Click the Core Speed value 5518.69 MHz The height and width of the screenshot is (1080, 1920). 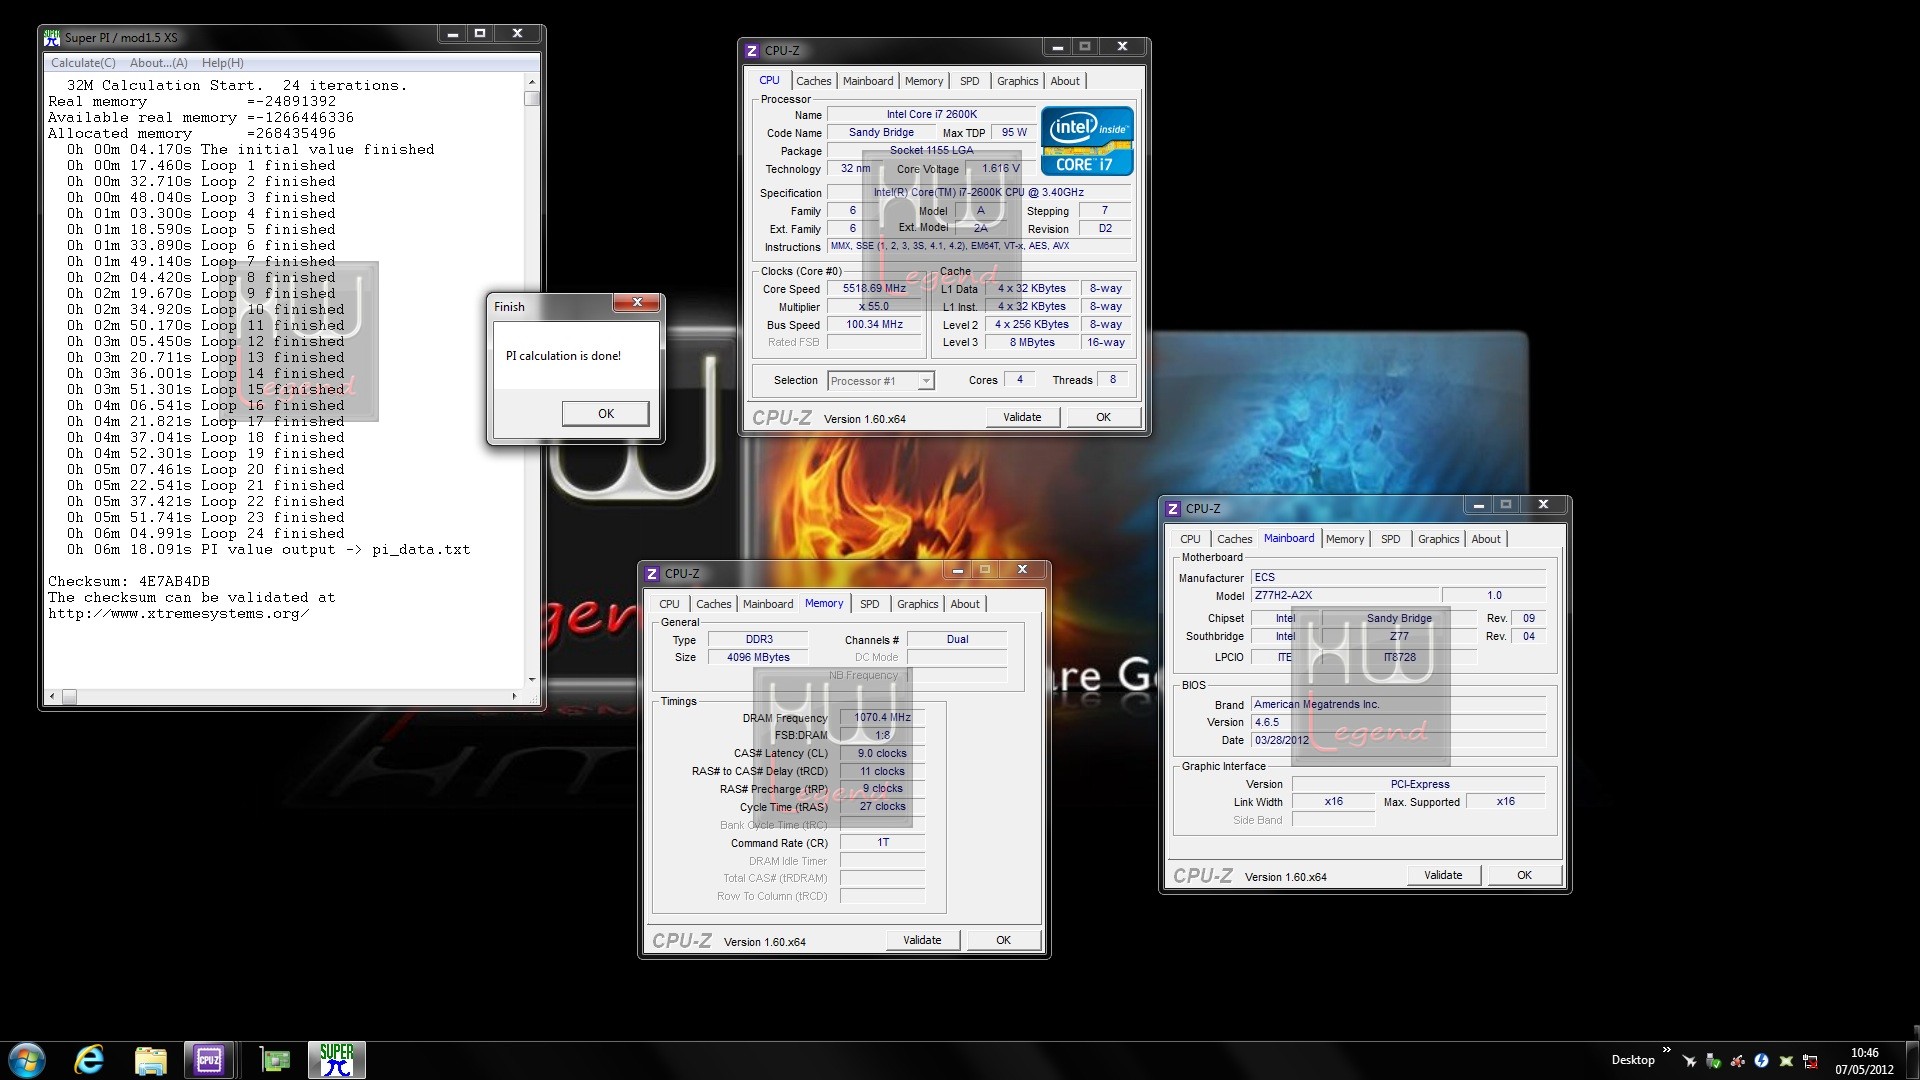pyautogui.click(x=874, y=289)
